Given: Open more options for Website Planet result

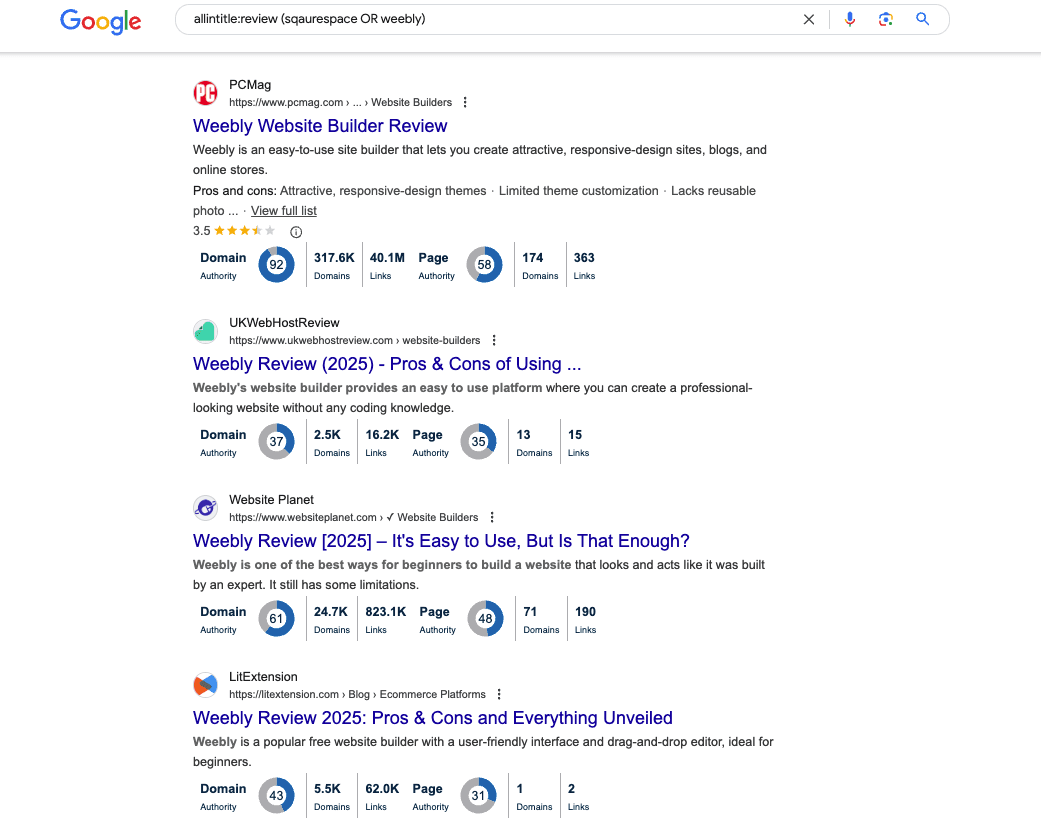Looking at the screenshot, I should pyautogui.click(x=492, y=517).
